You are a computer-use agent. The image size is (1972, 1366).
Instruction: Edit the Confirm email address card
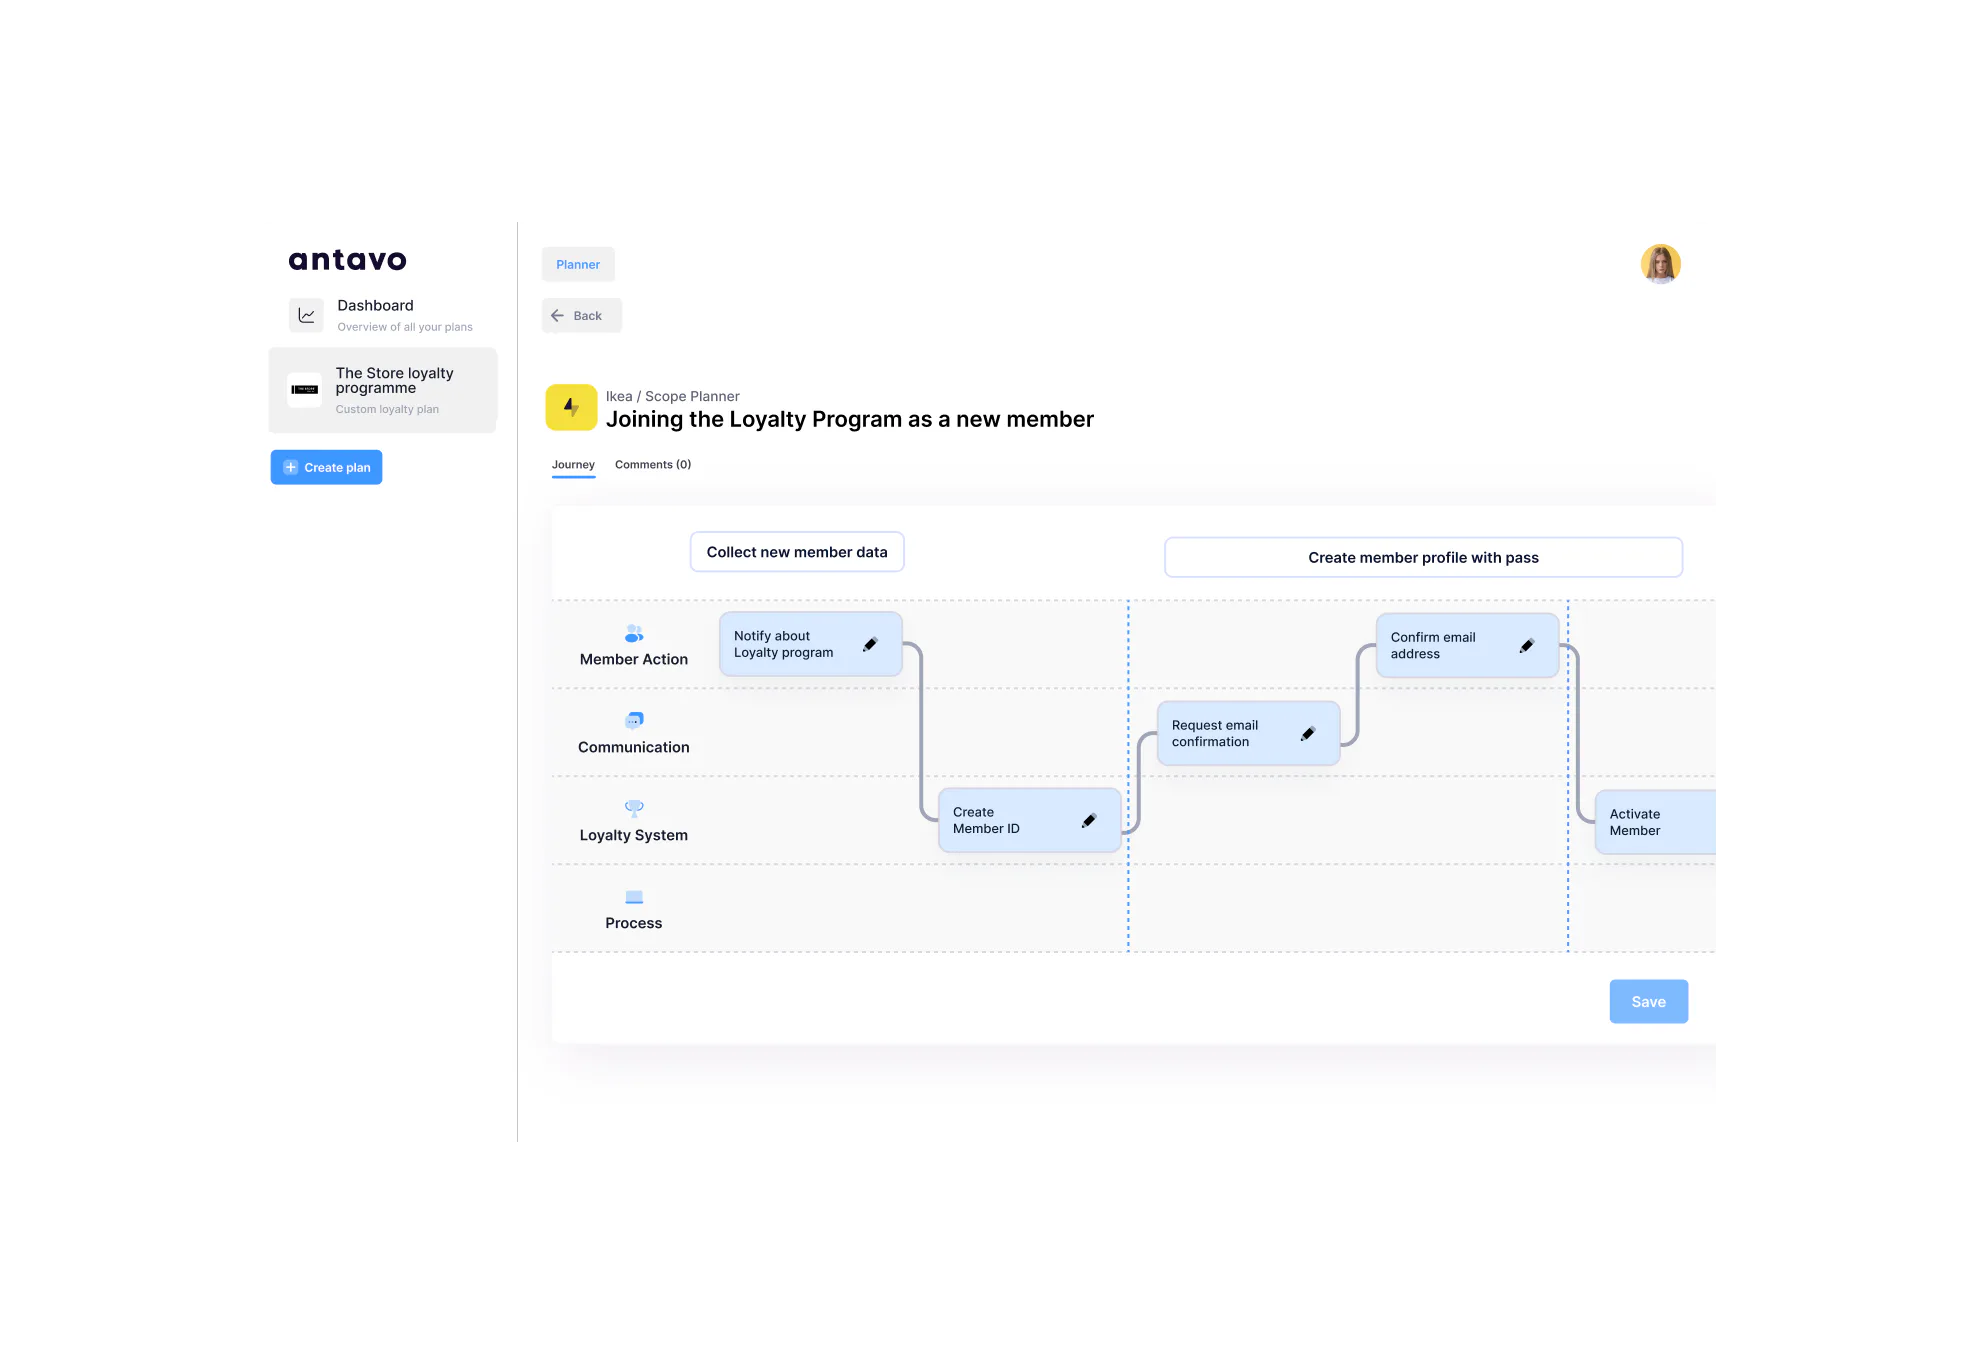tap(1526, 645)
